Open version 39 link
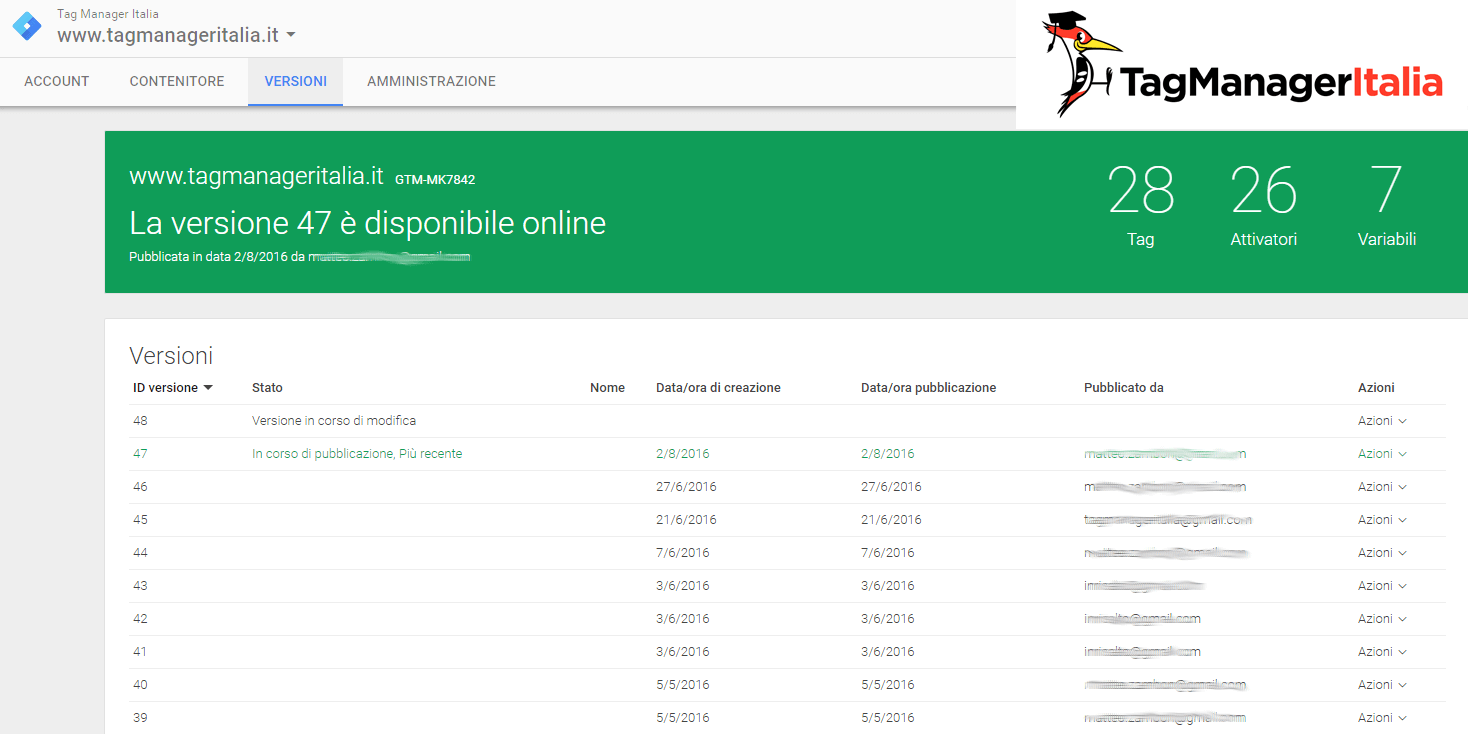The width and height of the screenshot is (1468, 734). pos(140,718)
